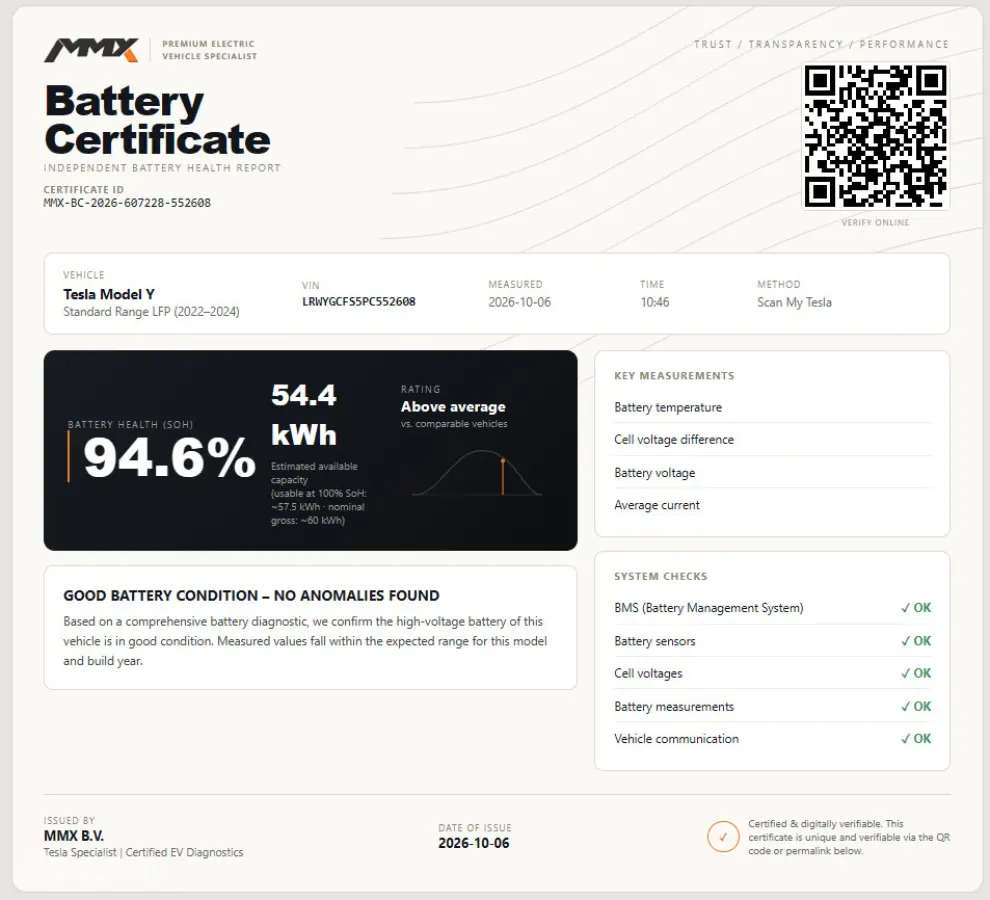
Task: Select the Cell voltage difference row
Action: pos(772,440)
